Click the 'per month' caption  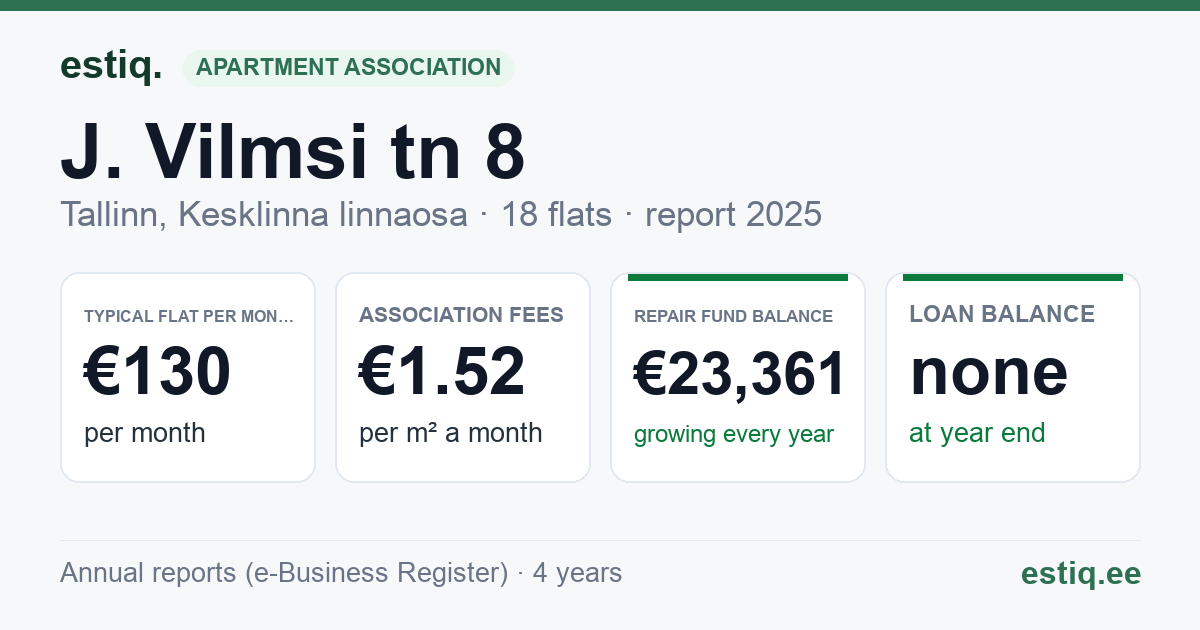coord(145,433)
